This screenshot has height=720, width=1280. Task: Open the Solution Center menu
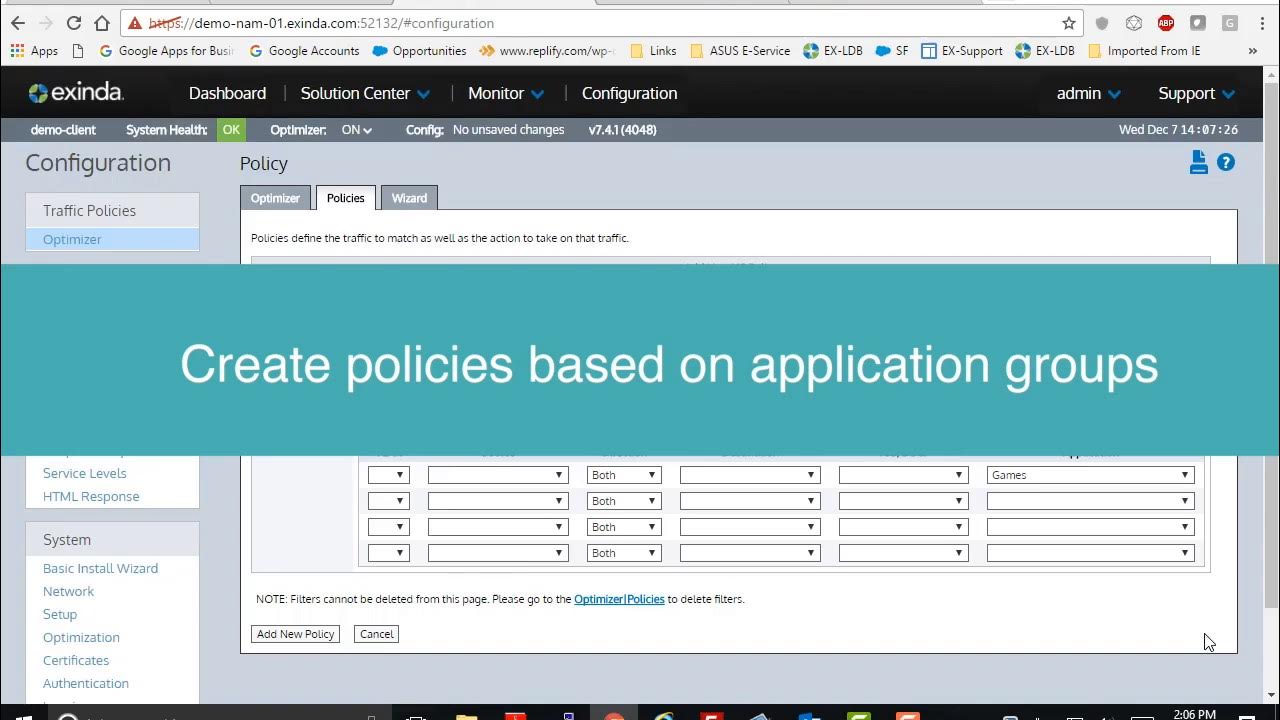pyautogui.click(x=364, y=92)
